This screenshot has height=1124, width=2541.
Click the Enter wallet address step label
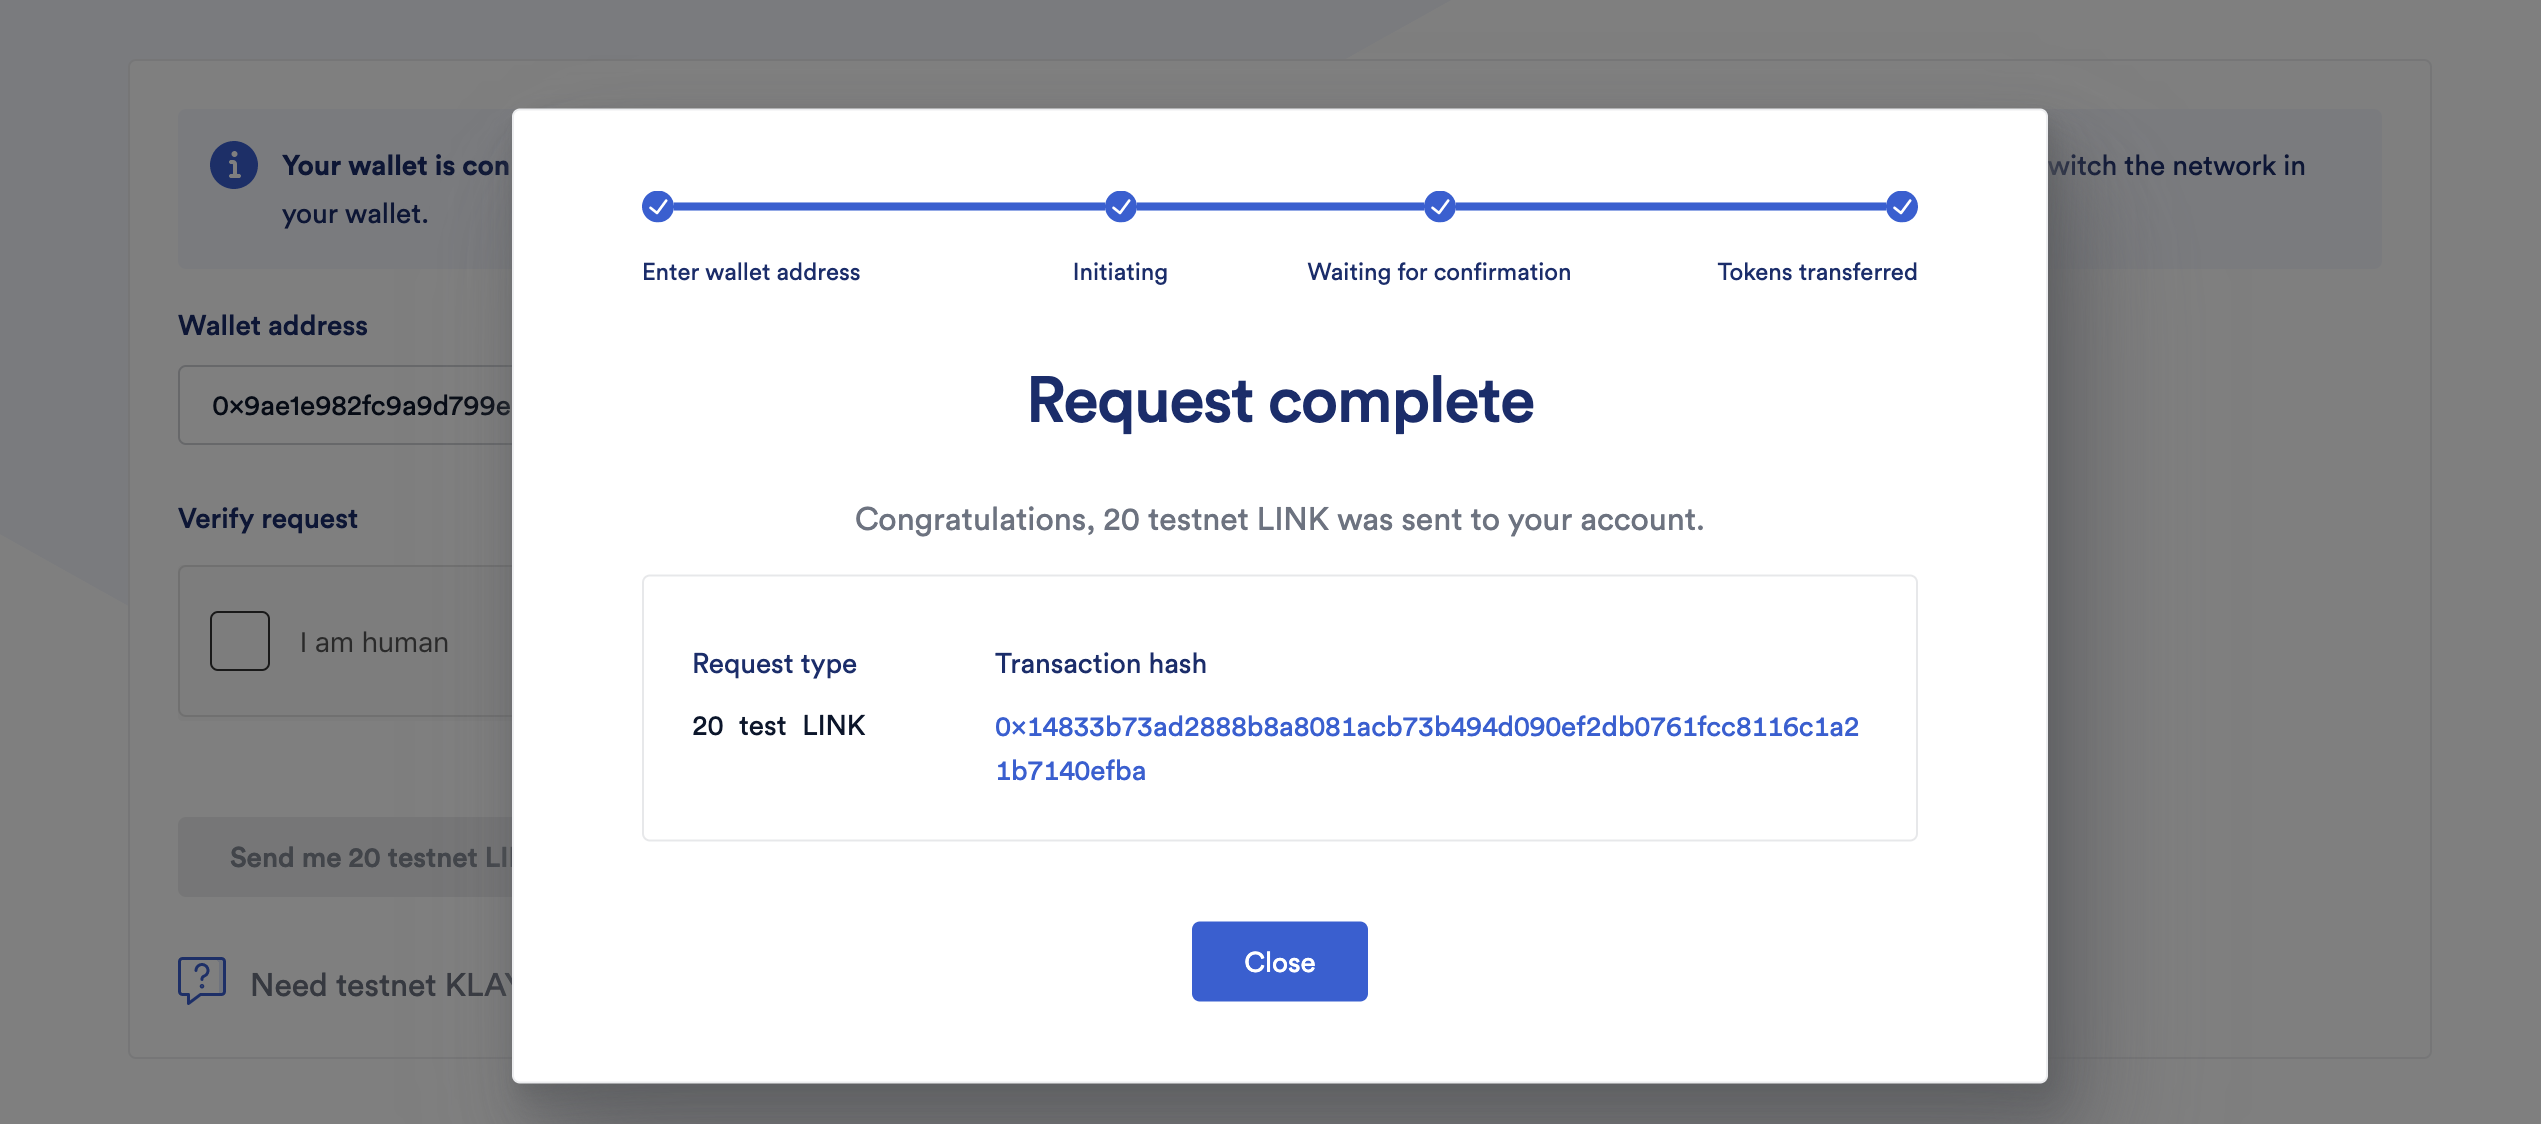751,272
